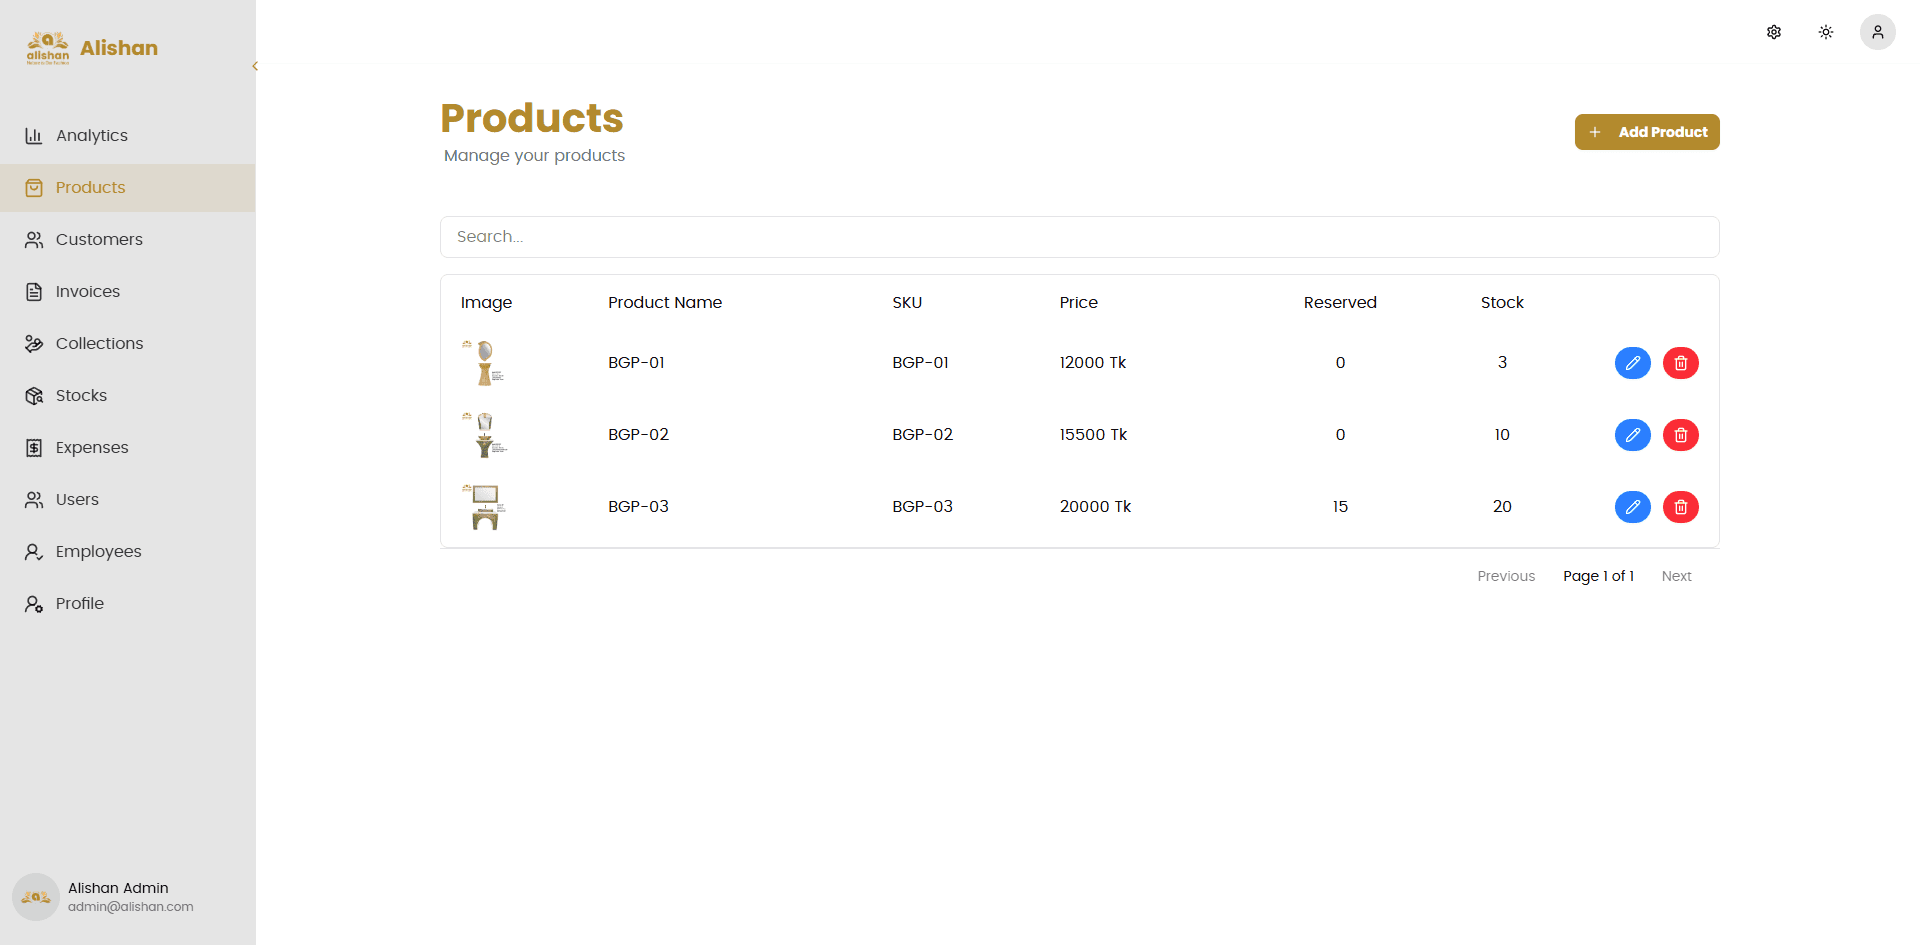Delete product BGP-02 with trash icon
The height and width of the screenshot is (945, 1920).
pyautogui.click(x=1681, y=435)
